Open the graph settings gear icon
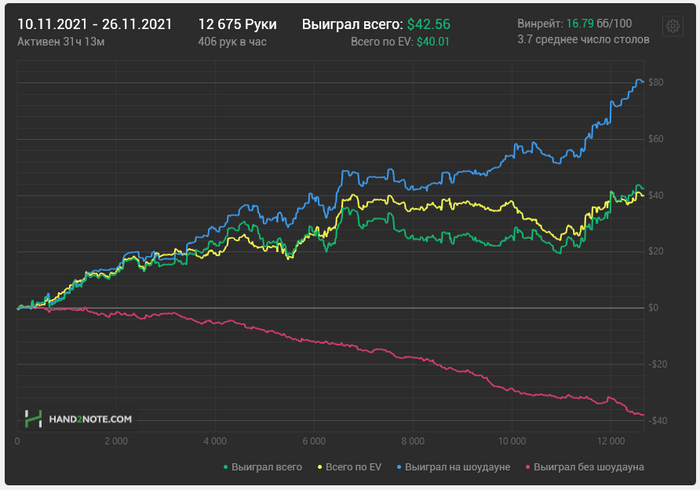 (672, 26)
